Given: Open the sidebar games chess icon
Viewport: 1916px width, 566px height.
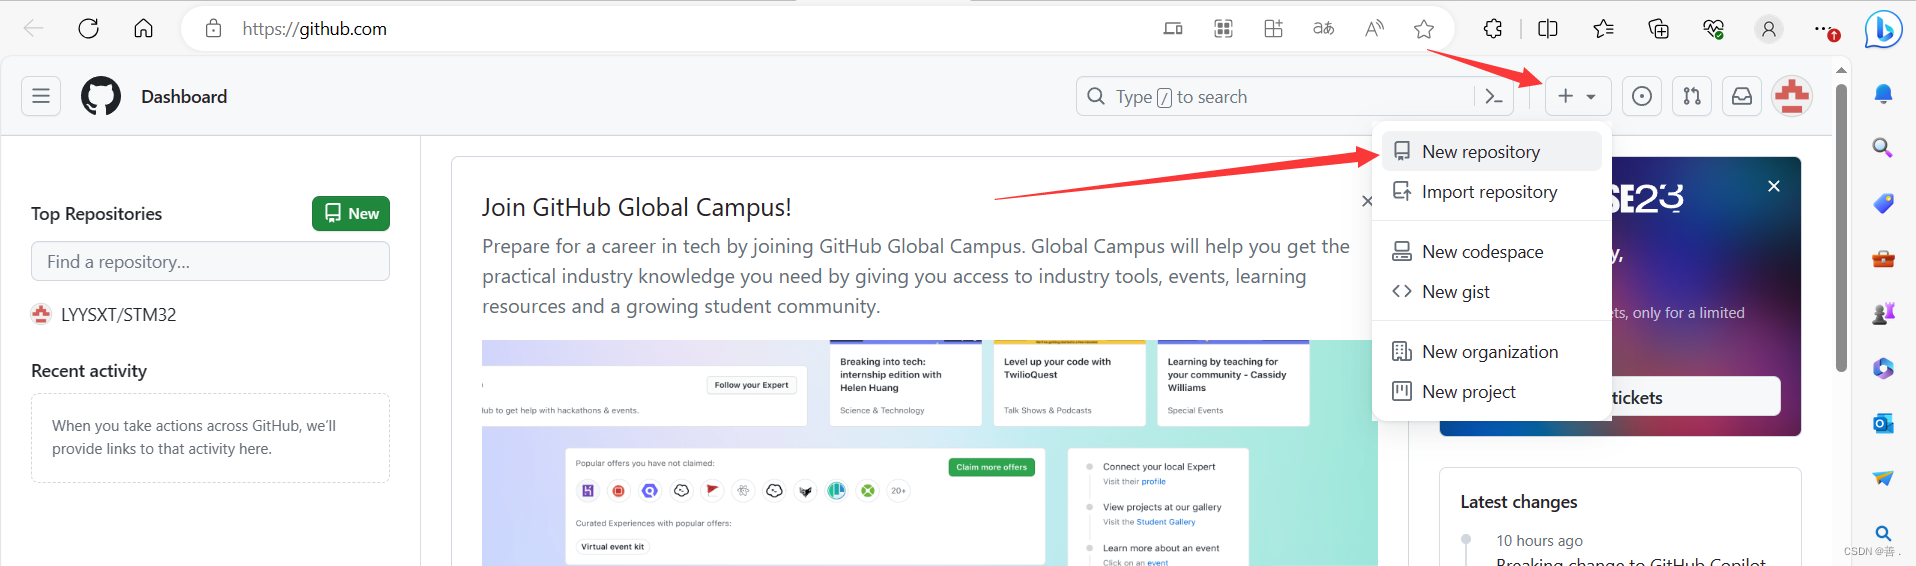Looking at the screenshot, I should pyautogui.click(x=1883, y=313).
